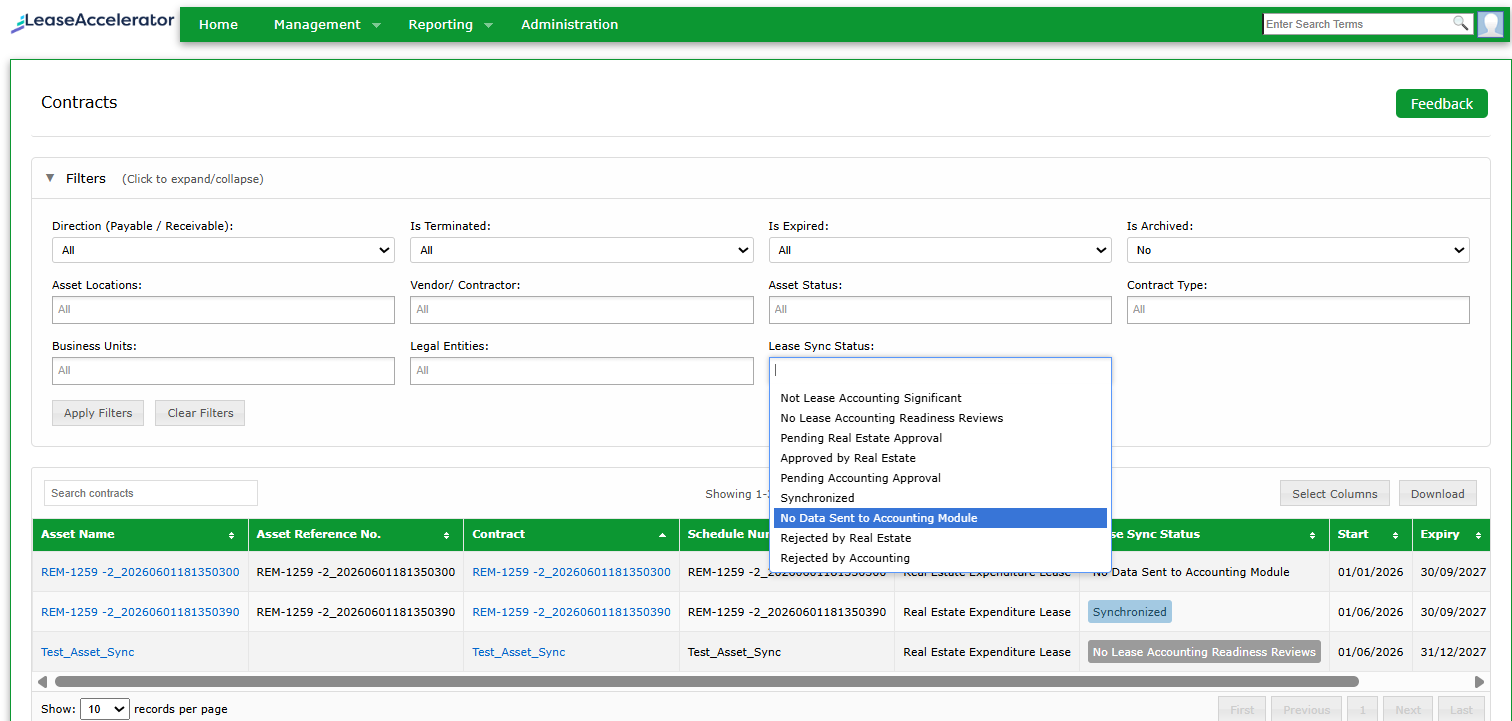Select Not Lease Accounting Significant option
This screenshot has height=721, width=1512.
[x=940, y=398]
